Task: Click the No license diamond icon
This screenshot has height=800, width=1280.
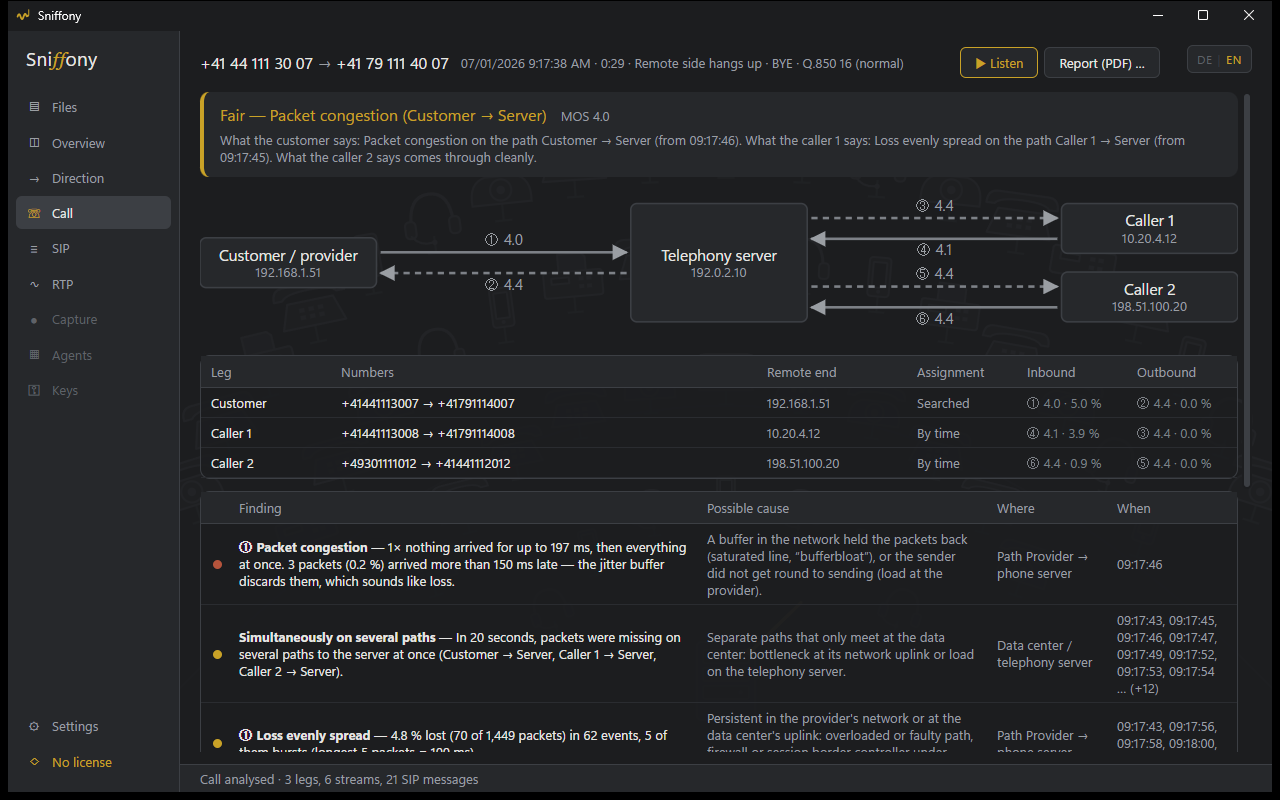Action: click(x=35, y=762)
